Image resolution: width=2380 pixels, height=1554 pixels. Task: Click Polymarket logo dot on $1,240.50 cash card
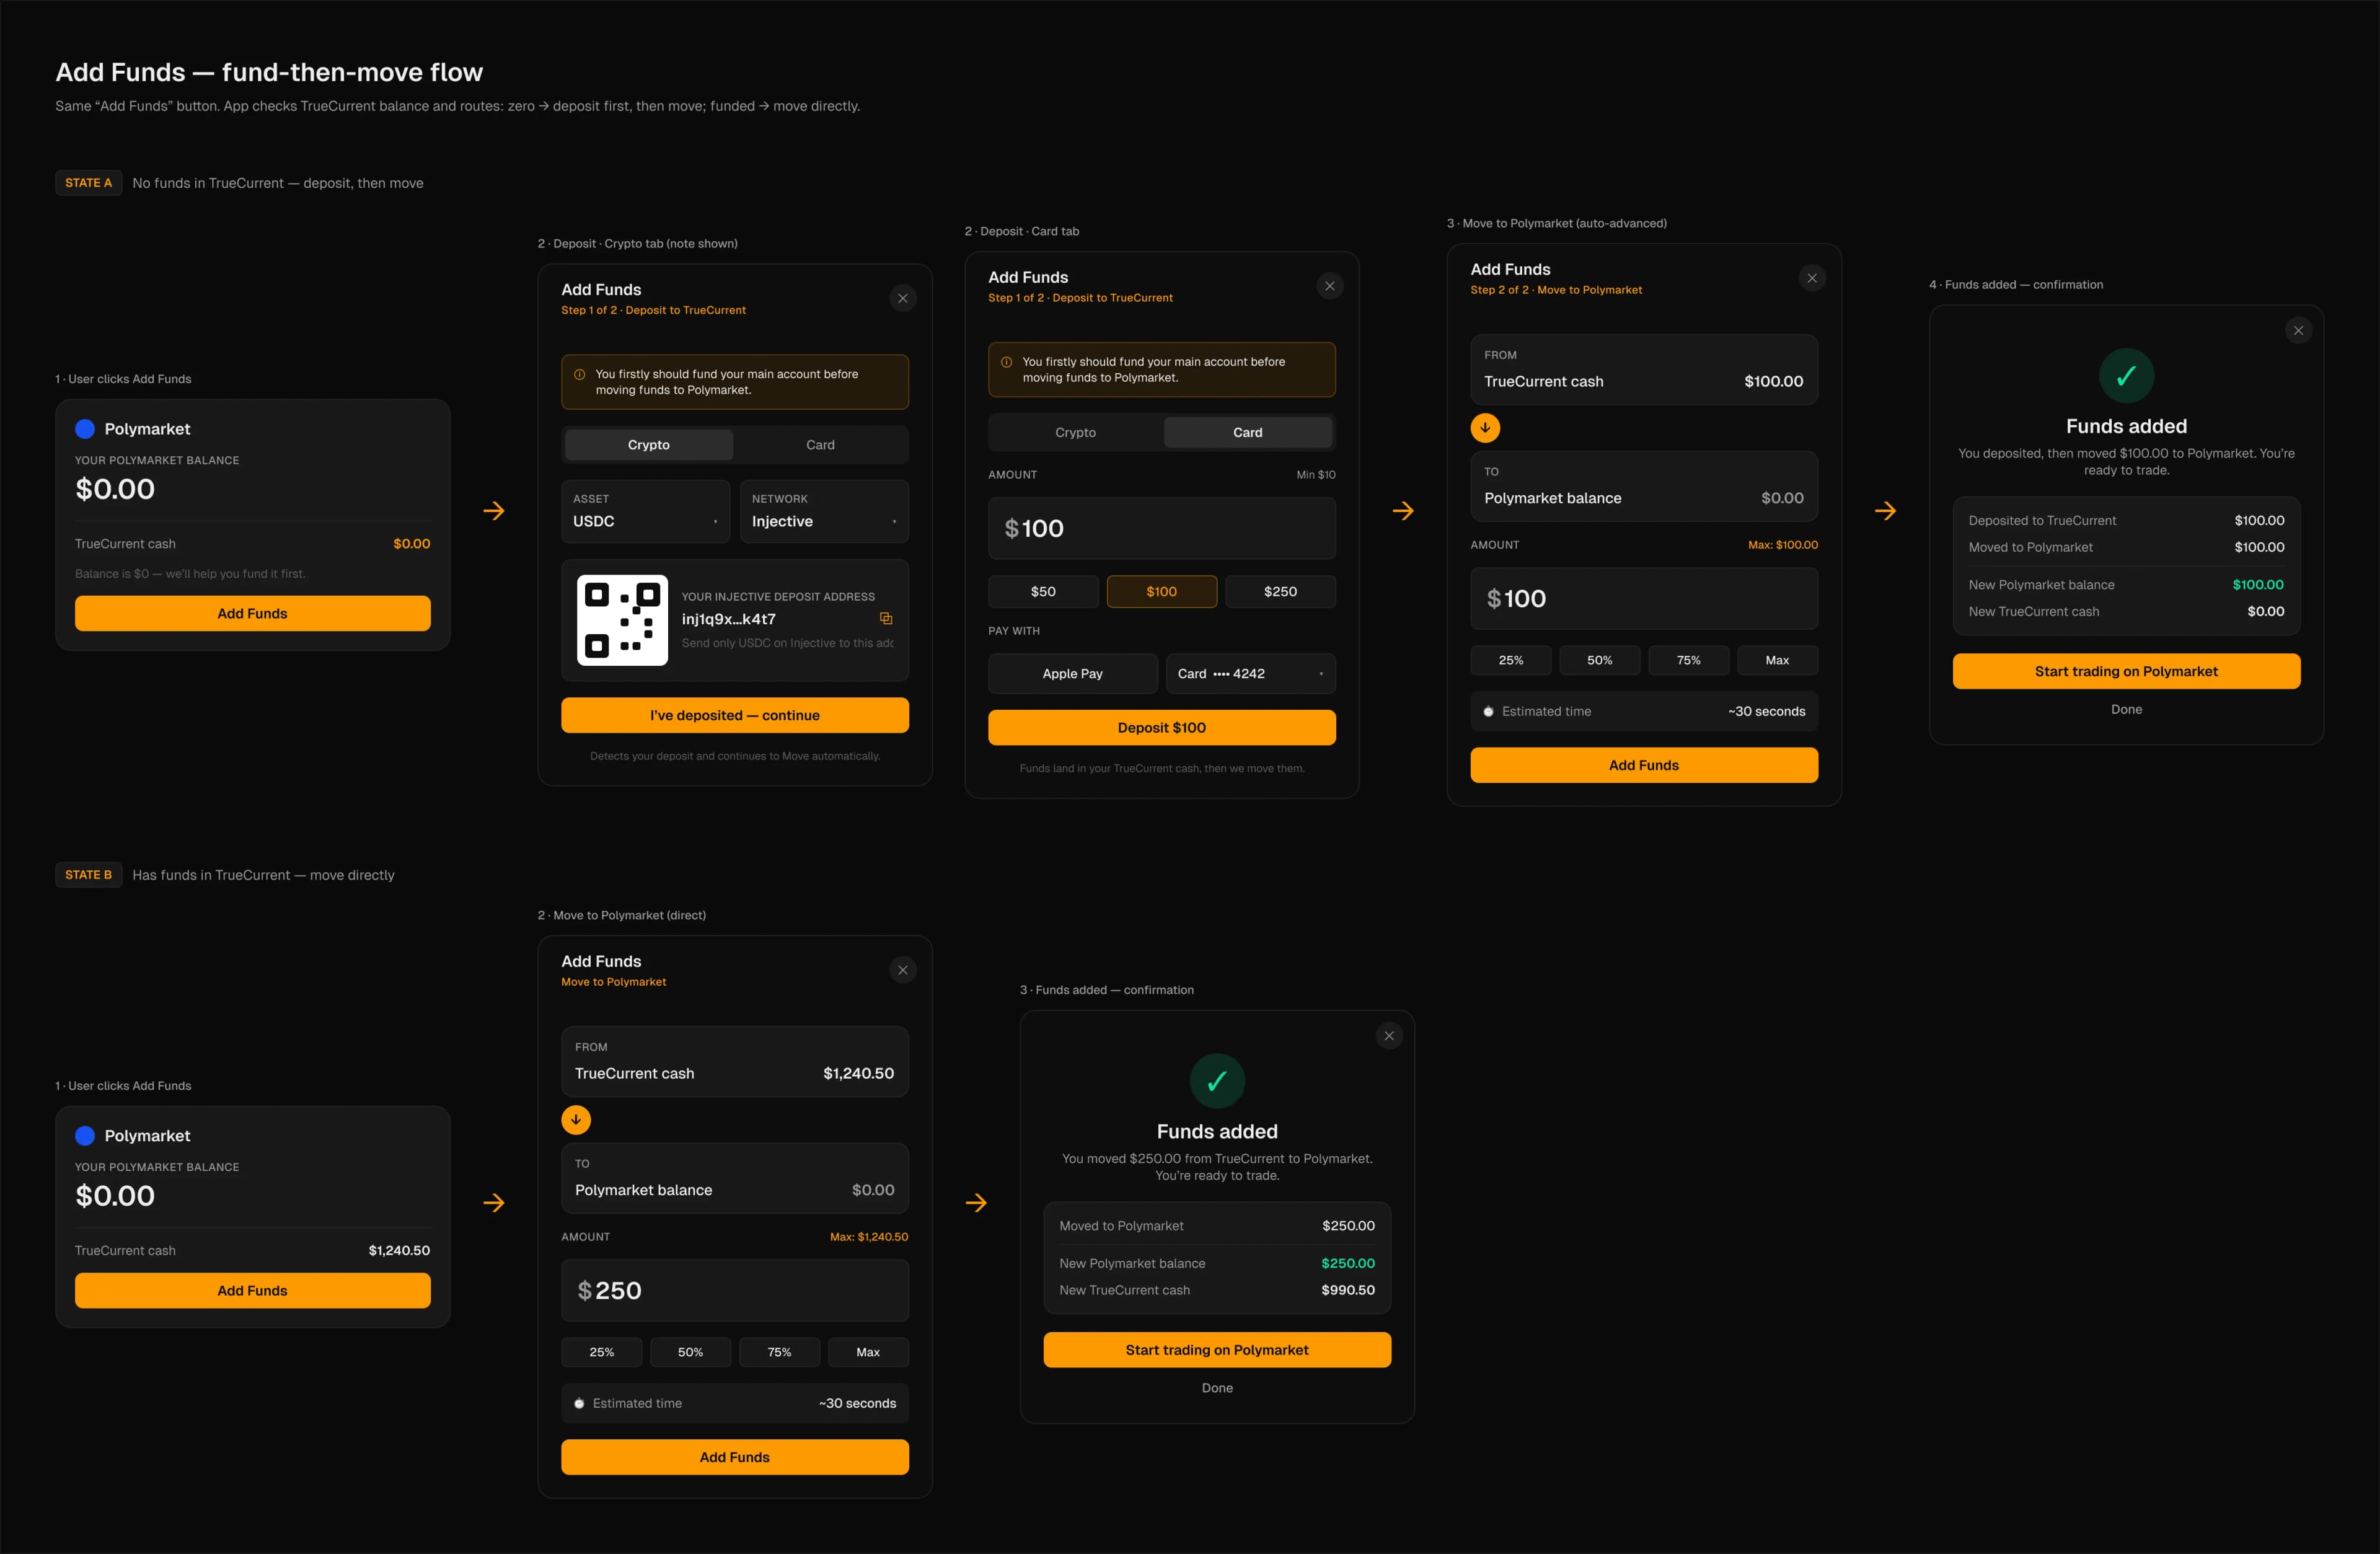85,1136
